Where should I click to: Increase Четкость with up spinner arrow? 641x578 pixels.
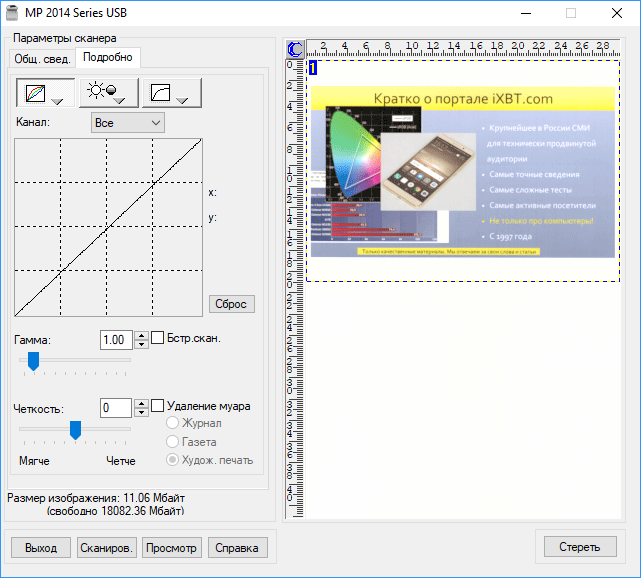click(141, 404)
